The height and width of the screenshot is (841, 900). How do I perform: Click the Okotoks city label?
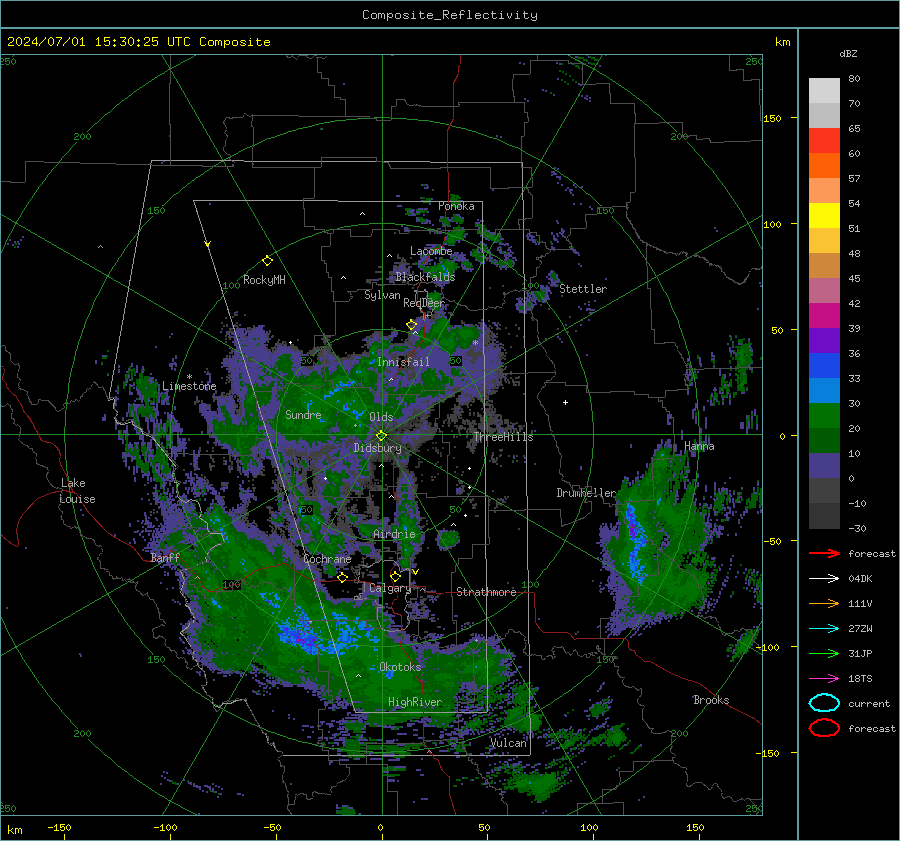(x=400, y=667)
